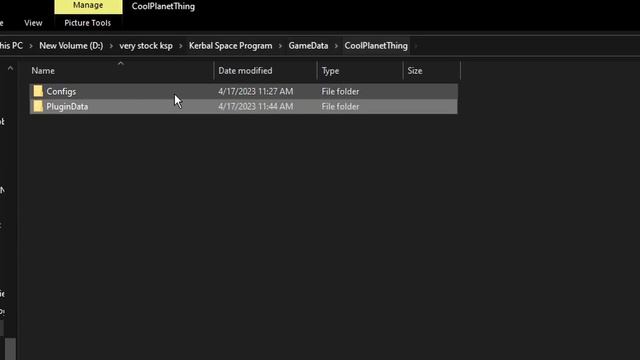The height and width of the screenshot is (360, 640).
Task: Click CoolPlanetThing breadcrumb segment
Action: (x=376, y=46)
